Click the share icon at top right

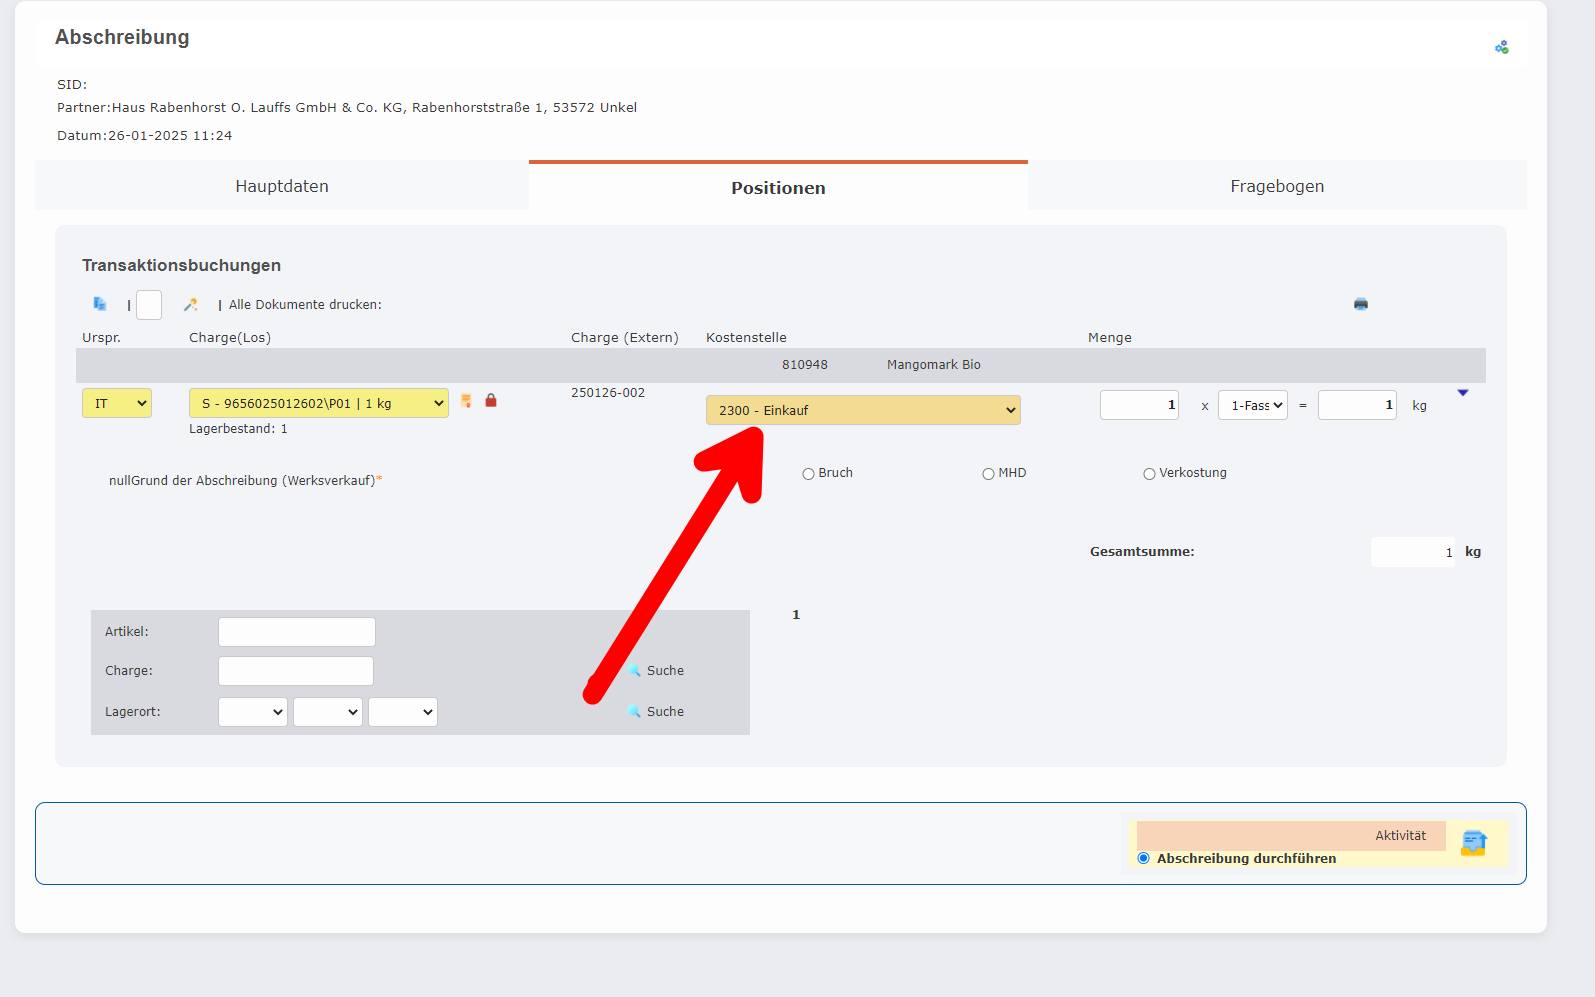(x=1501, y=47)
